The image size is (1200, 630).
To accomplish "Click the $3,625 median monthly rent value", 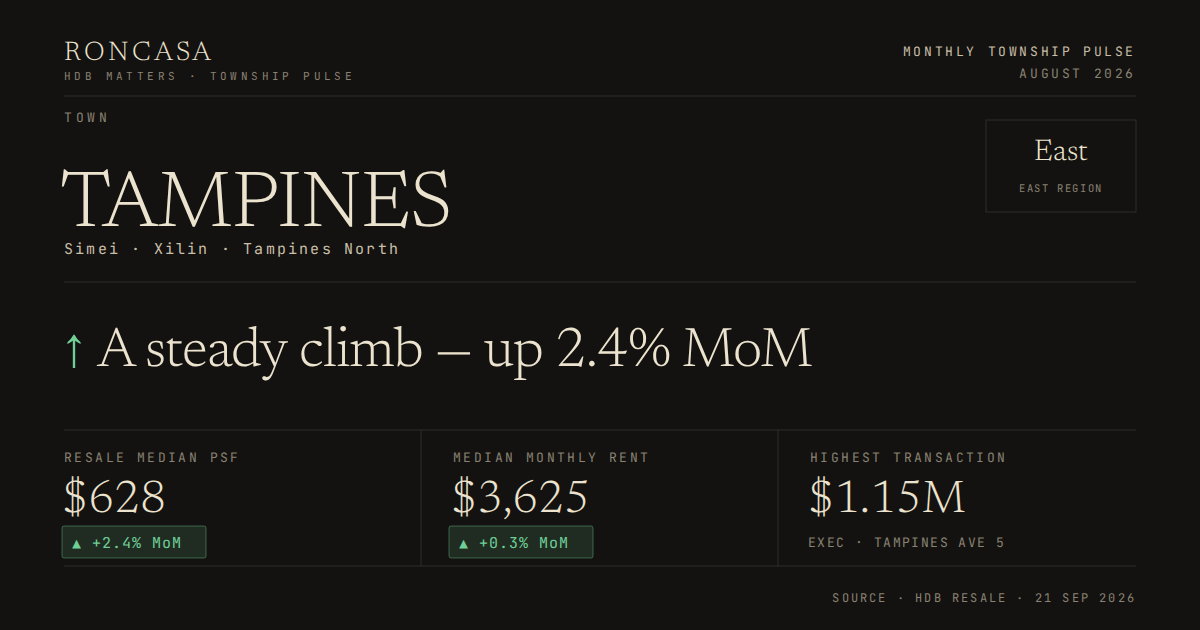I will click(x=521, y=498).
